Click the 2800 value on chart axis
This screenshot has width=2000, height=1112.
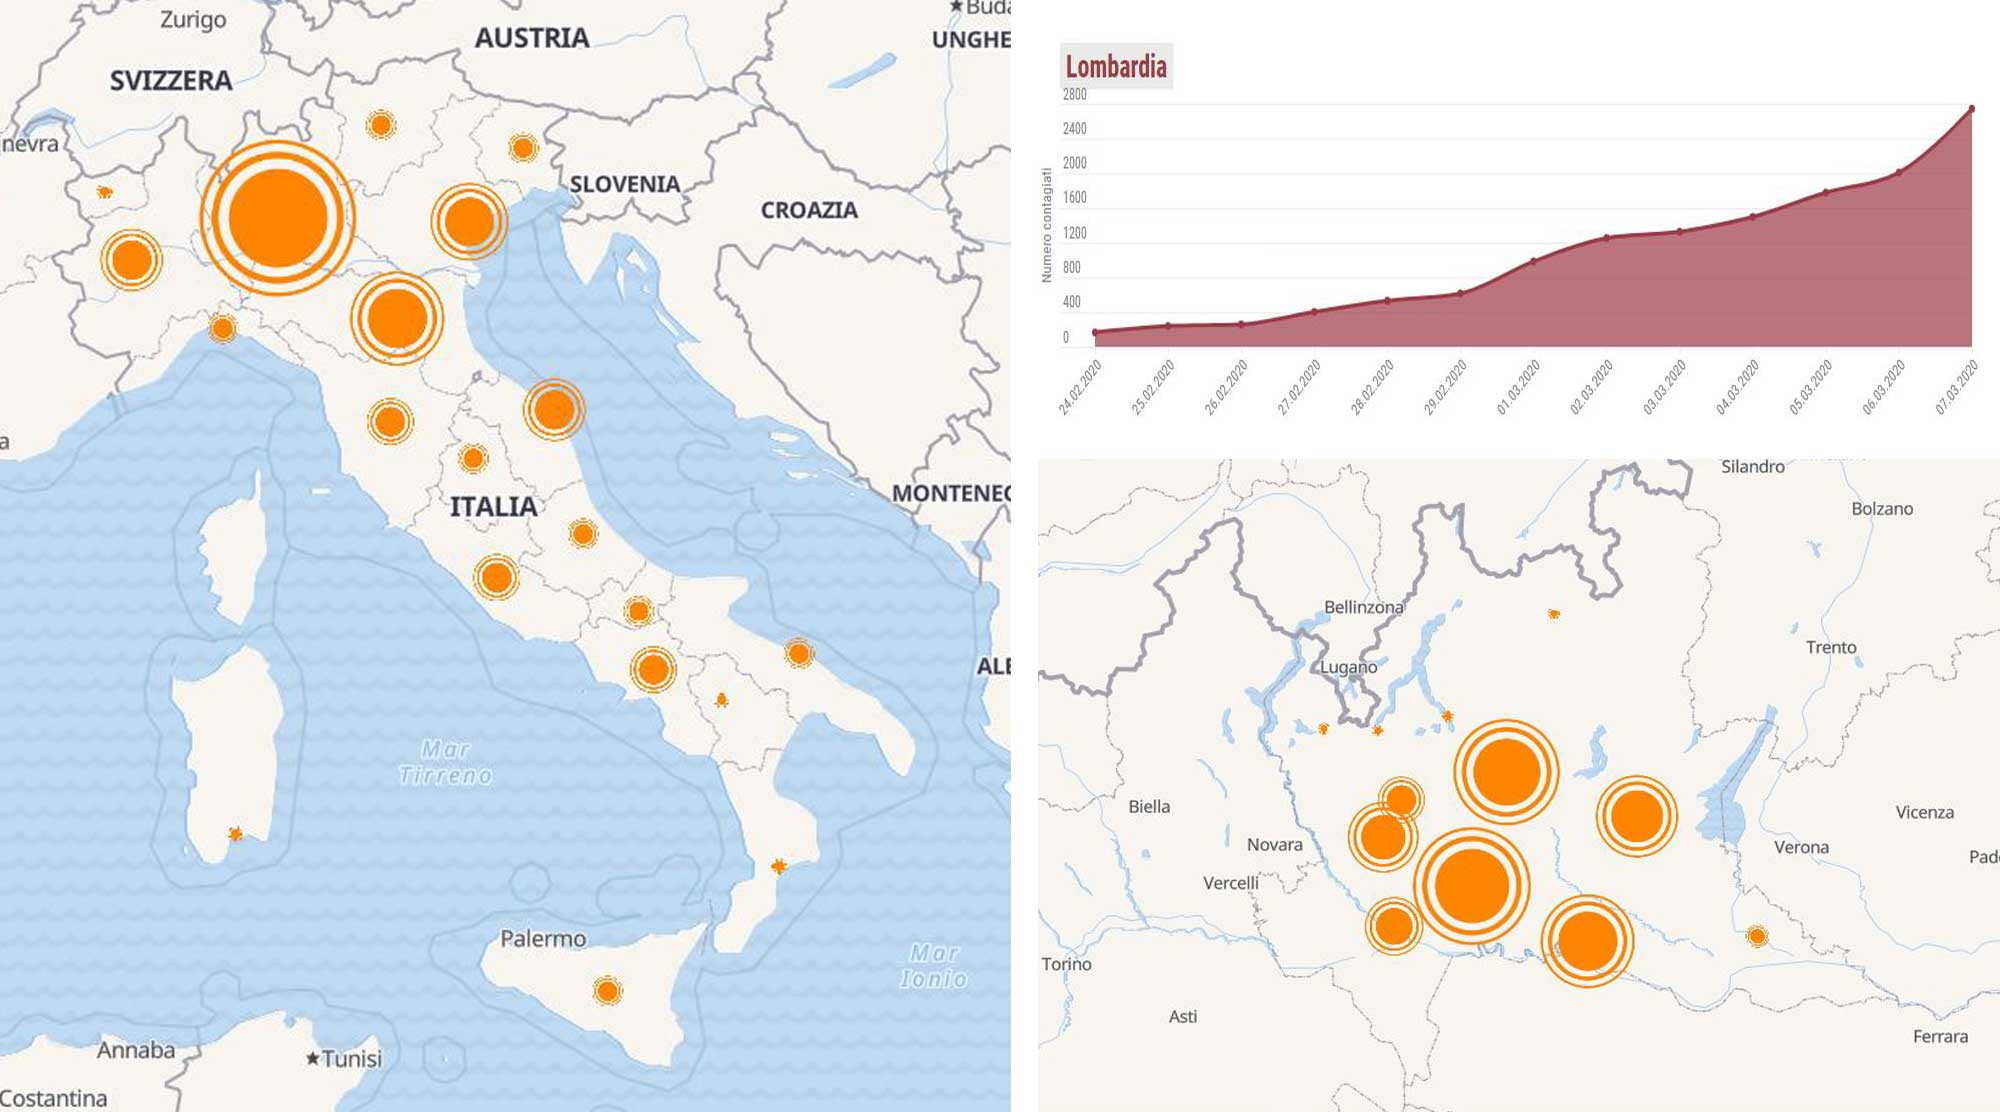pos(1074,95)
